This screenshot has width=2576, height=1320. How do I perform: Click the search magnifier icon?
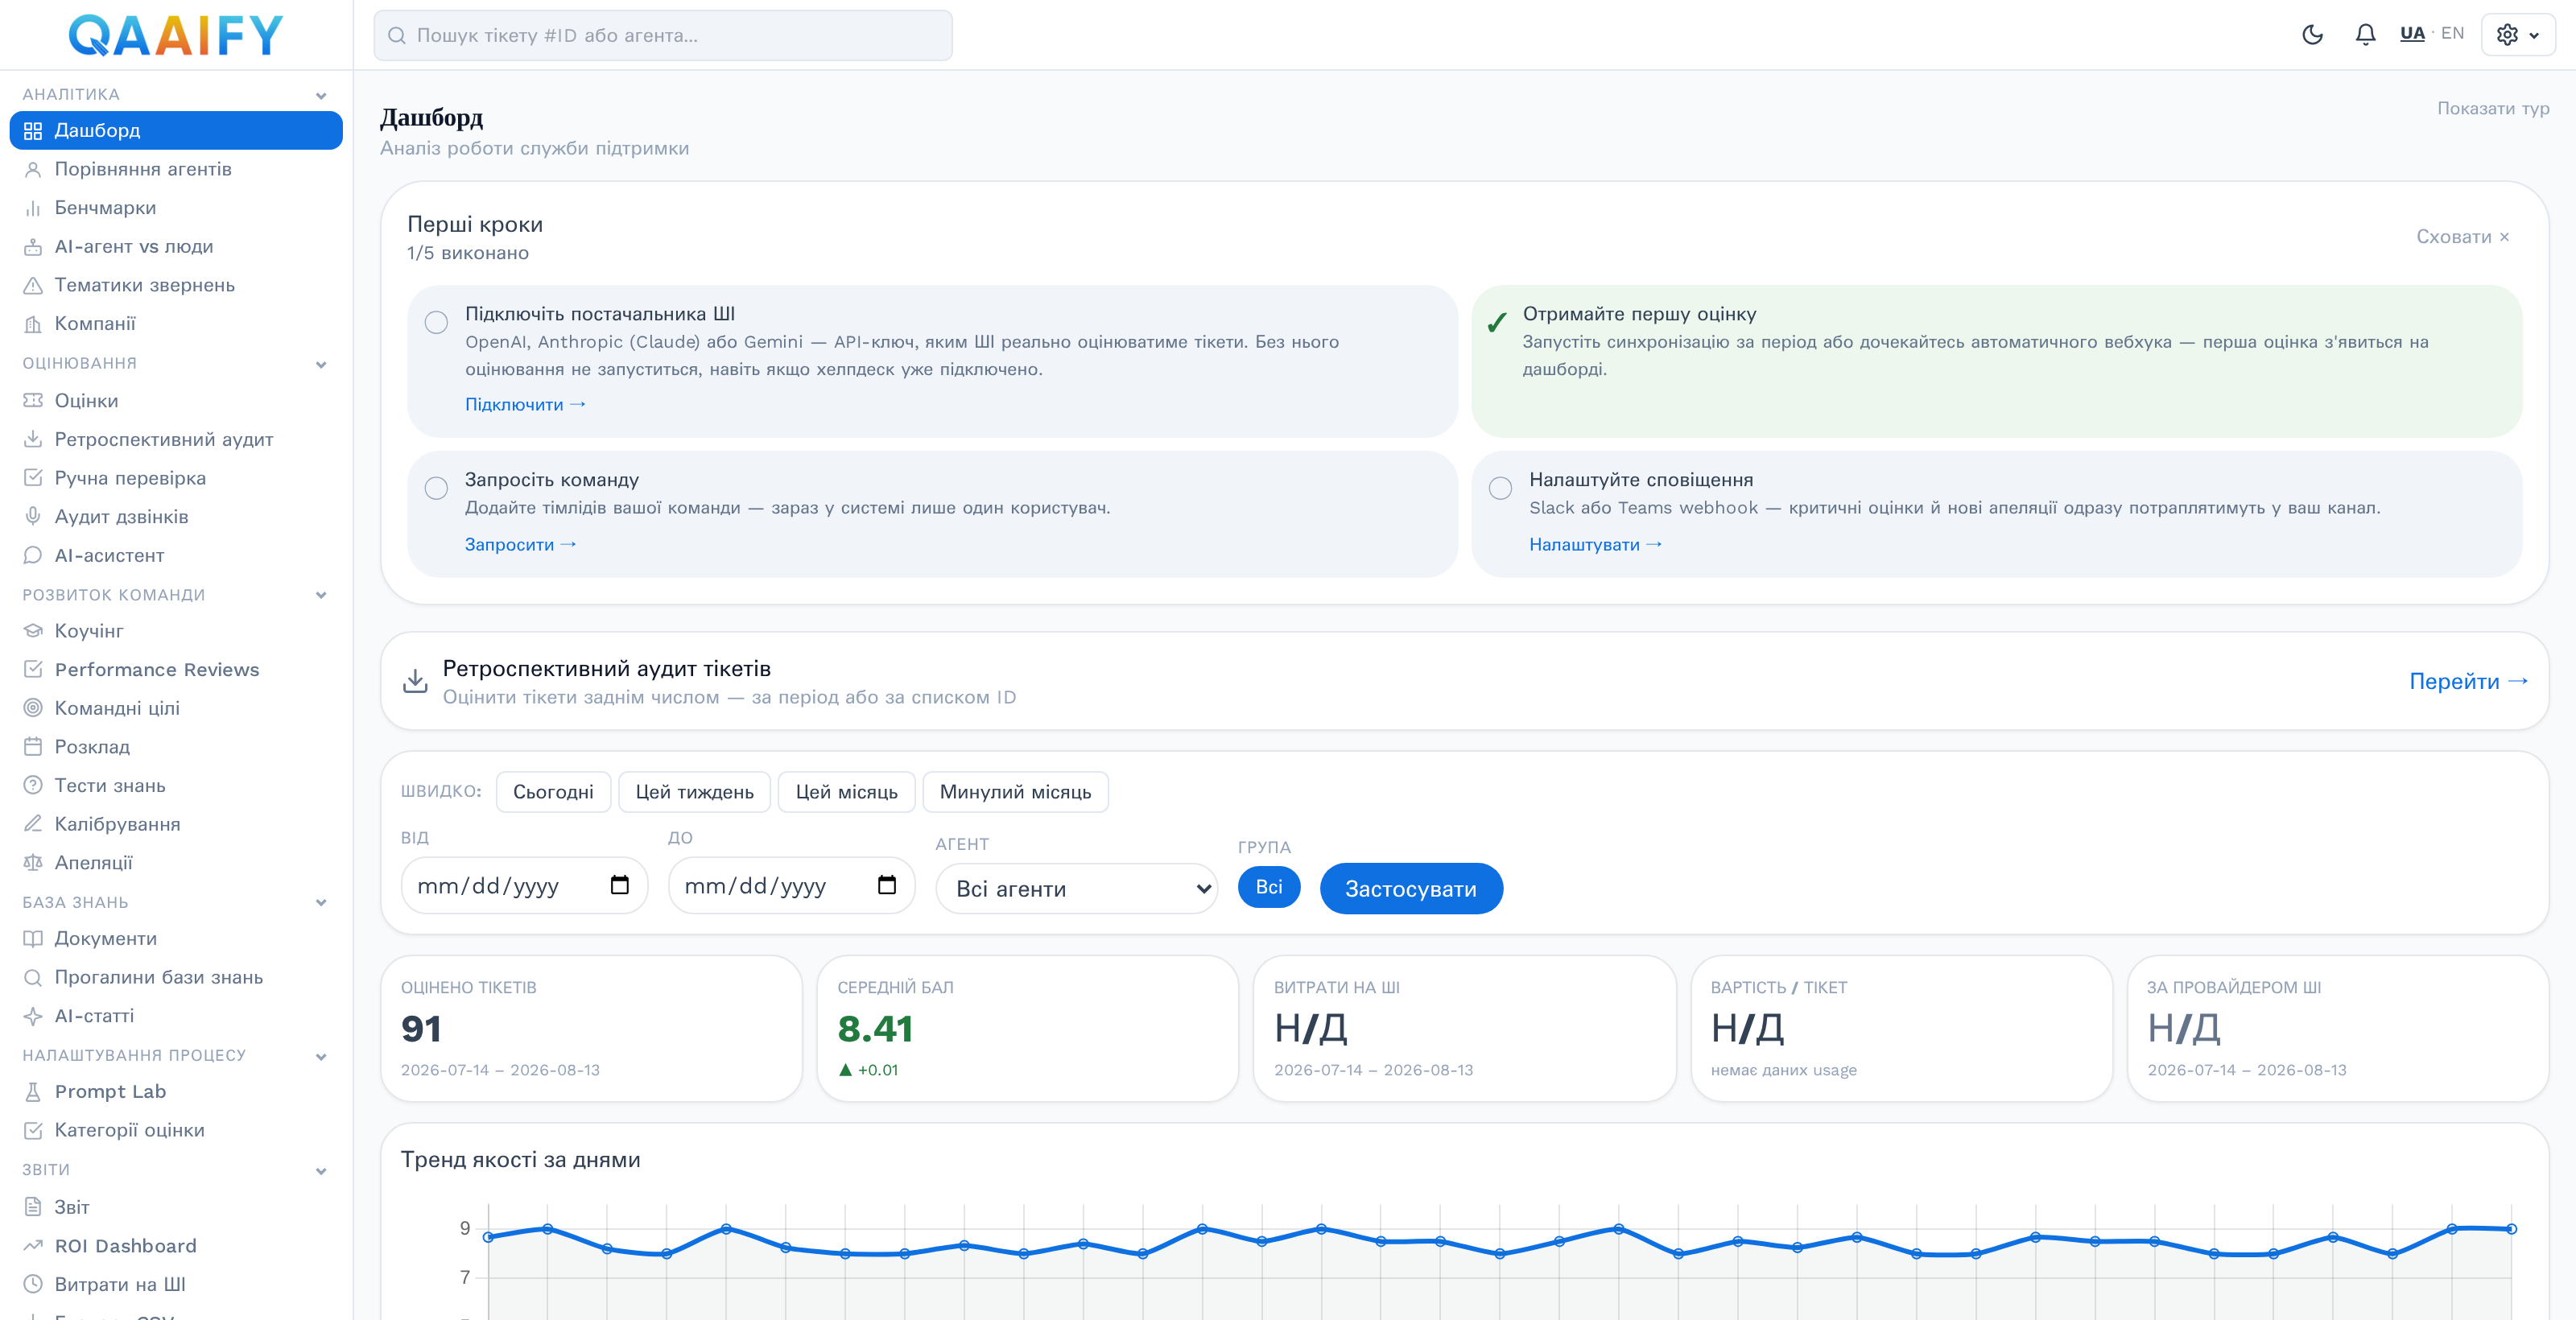pos(397,35)
